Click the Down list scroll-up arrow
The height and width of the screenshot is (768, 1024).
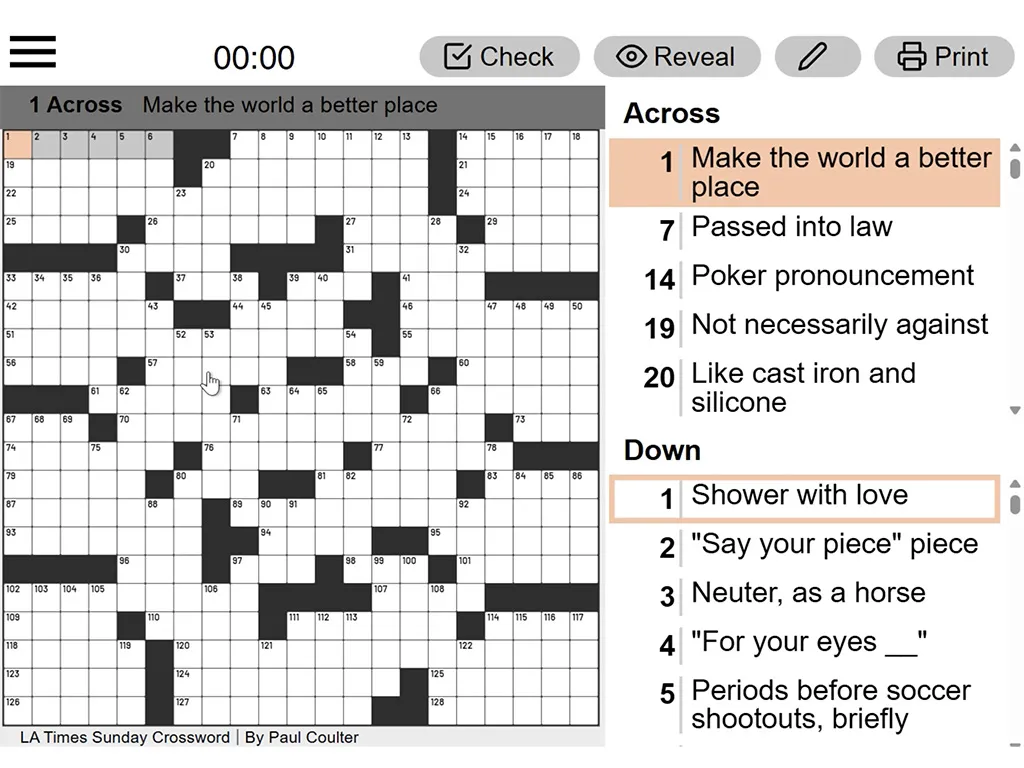tap(1015, 484)
